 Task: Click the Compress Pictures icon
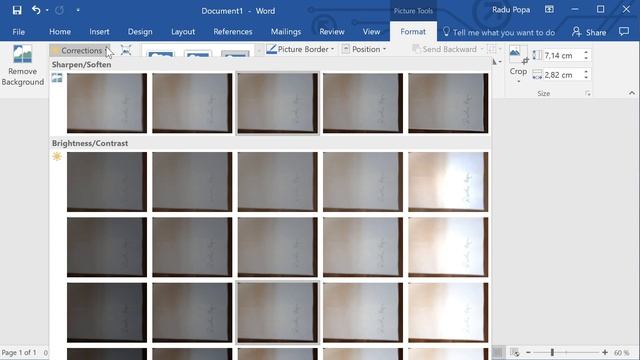[x=126, y=50]
